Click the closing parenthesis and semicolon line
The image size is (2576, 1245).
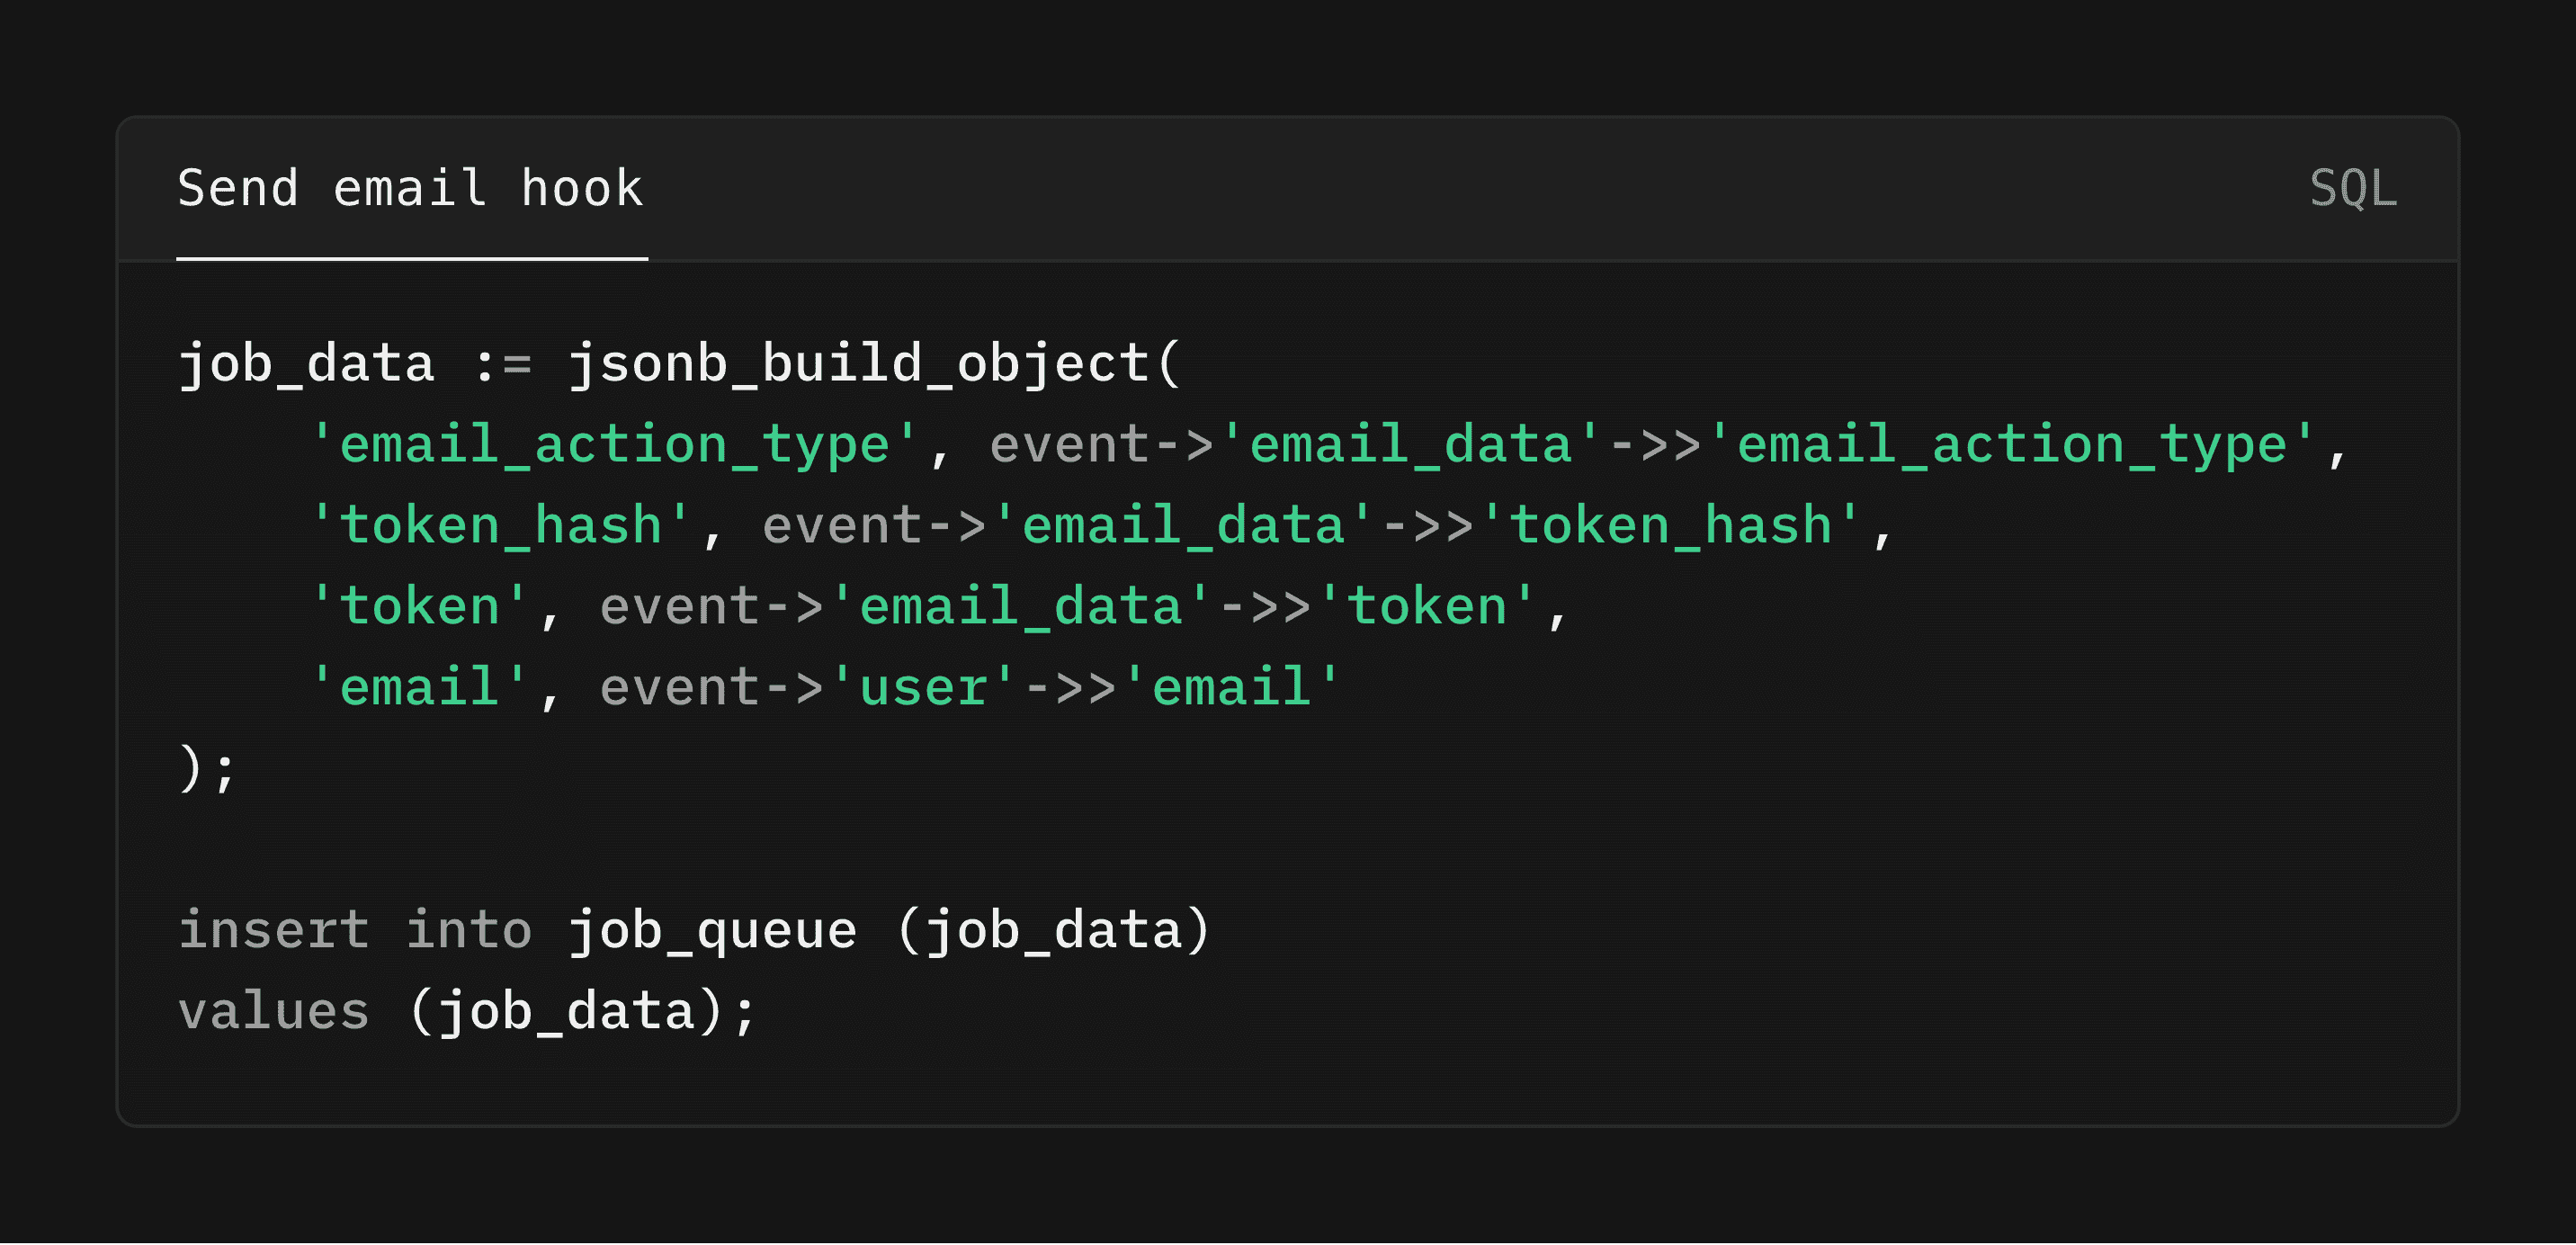point(208,768)
